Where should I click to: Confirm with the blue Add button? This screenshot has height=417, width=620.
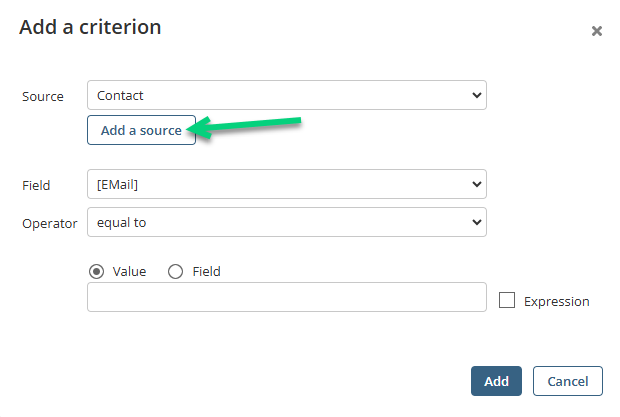496,381
